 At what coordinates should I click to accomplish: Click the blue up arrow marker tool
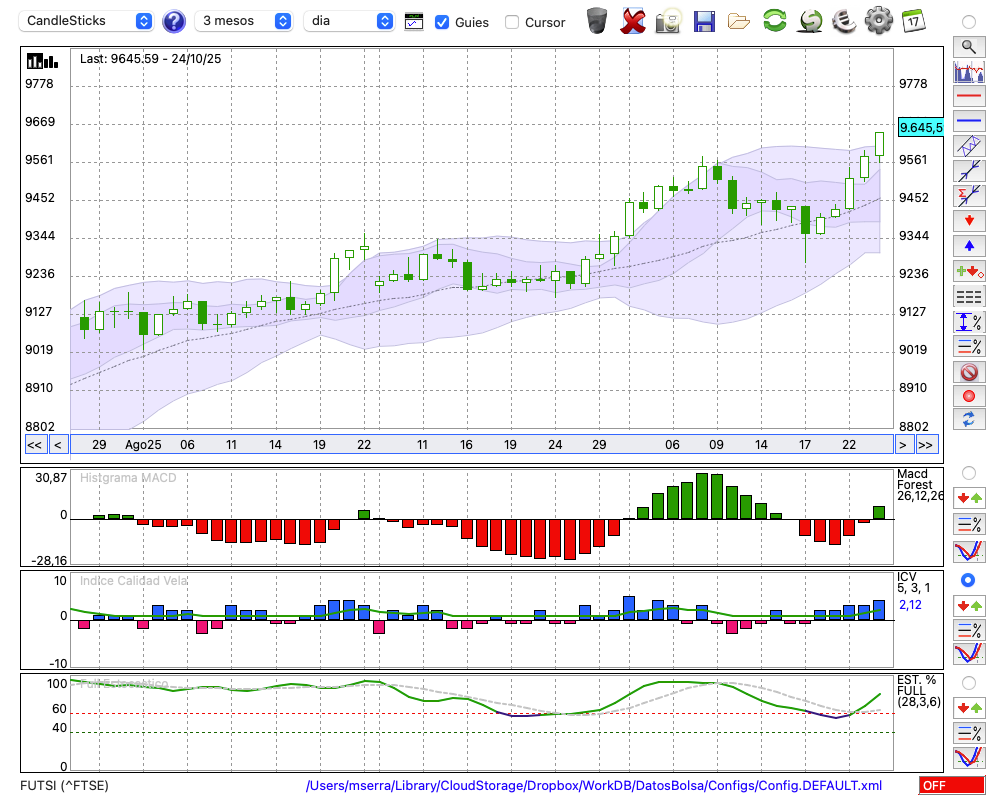968,246
